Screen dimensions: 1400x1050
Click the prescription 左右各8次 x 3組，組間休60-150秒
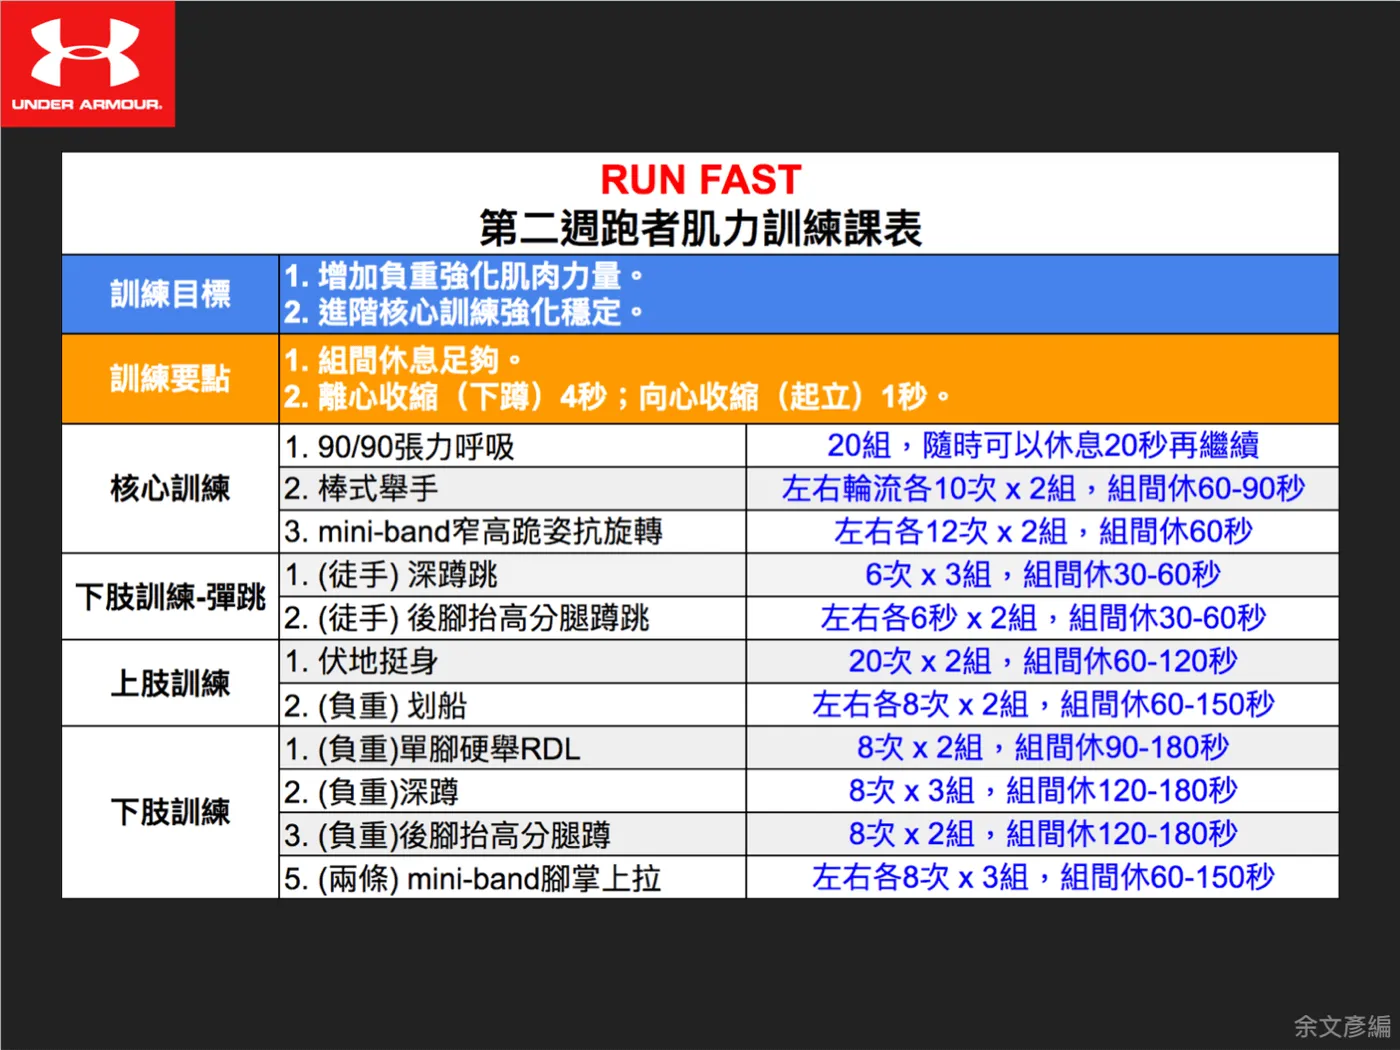tap(1042, 877)
